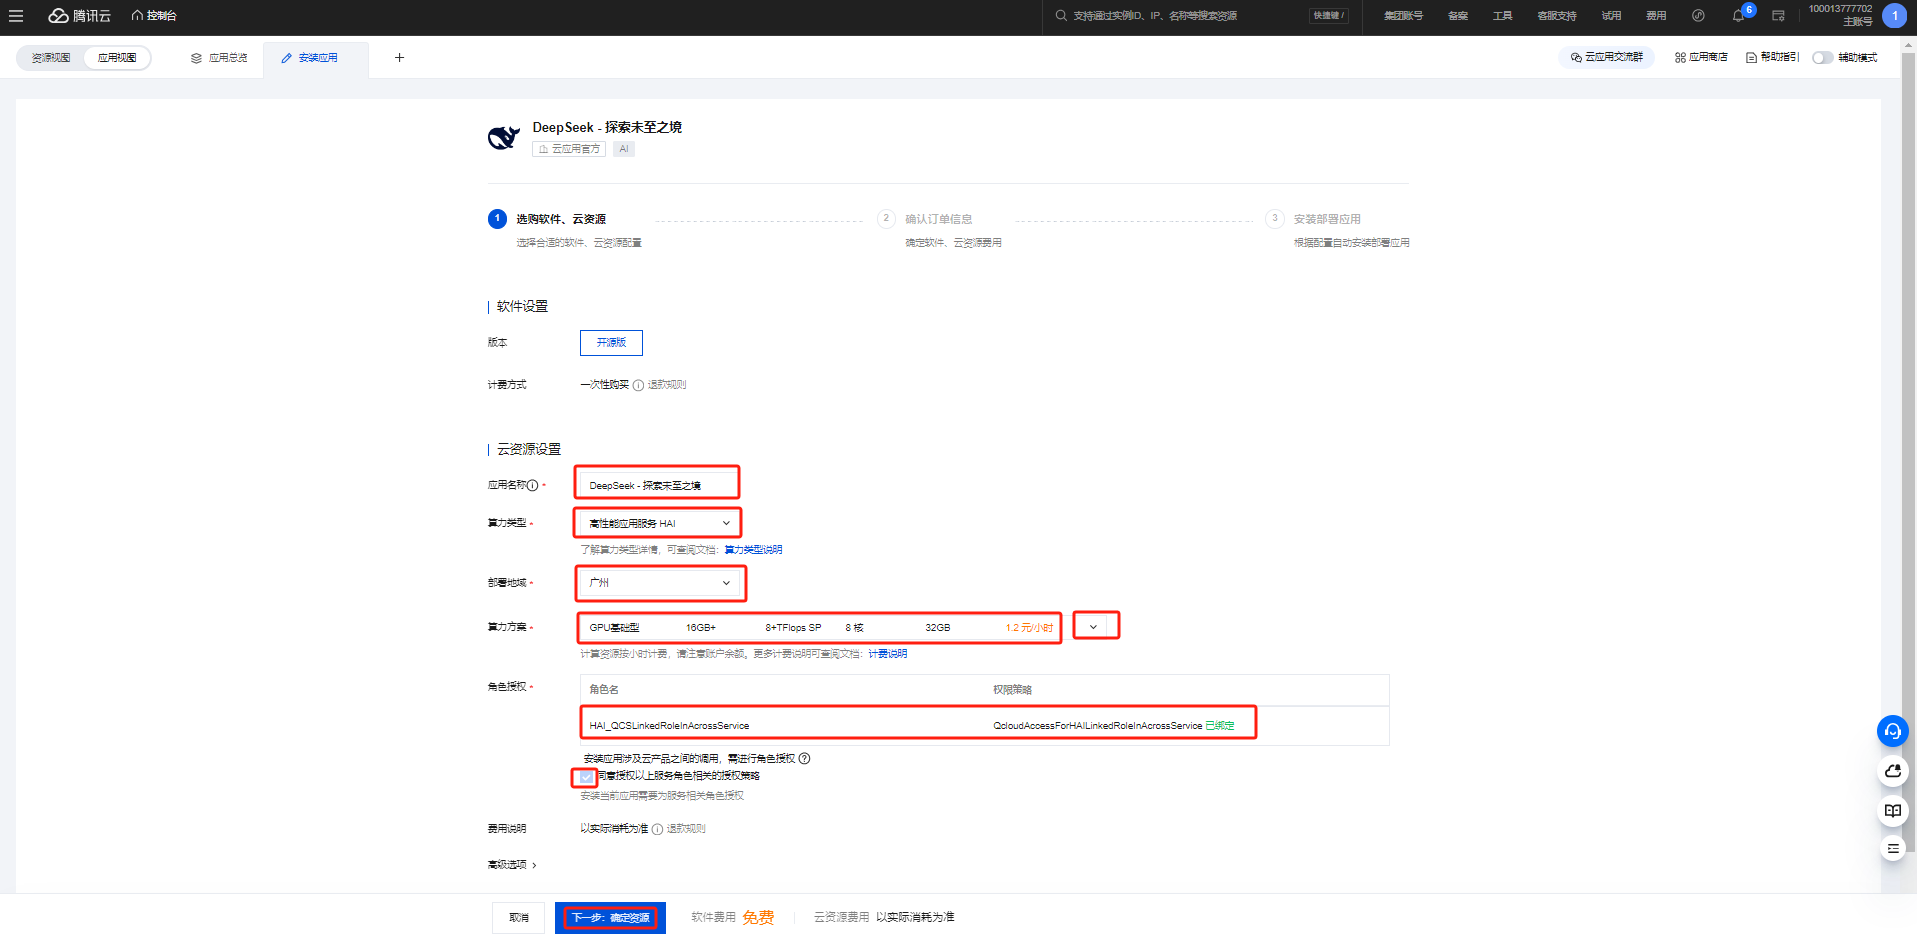Click step 1 选购软件、云资源
The width and height of the screenshot is (1917, 940).
pos(561,219)
